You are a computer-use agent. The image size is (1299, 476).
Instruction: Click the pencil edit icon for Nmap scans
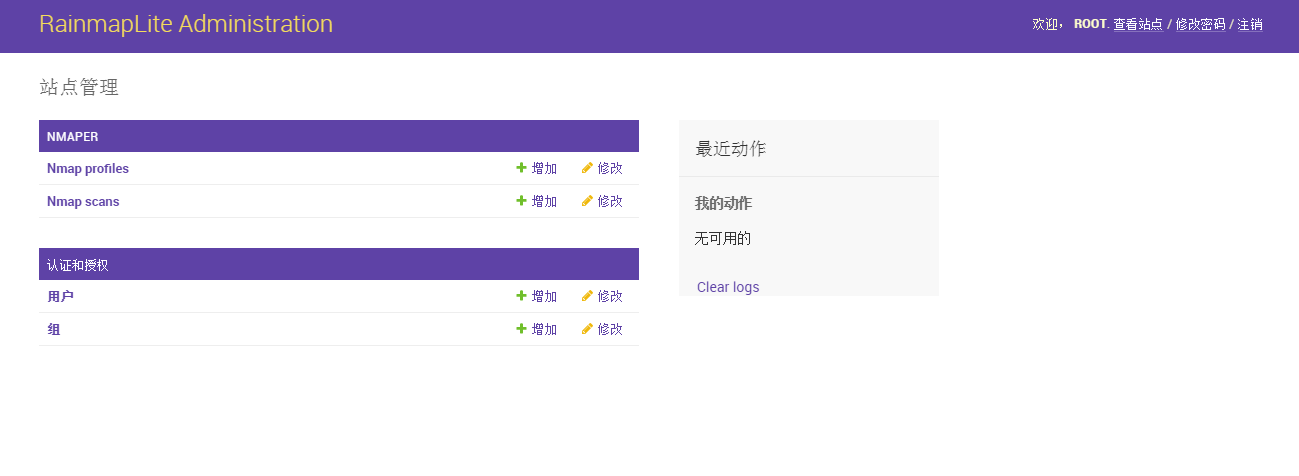coord(587,201)
